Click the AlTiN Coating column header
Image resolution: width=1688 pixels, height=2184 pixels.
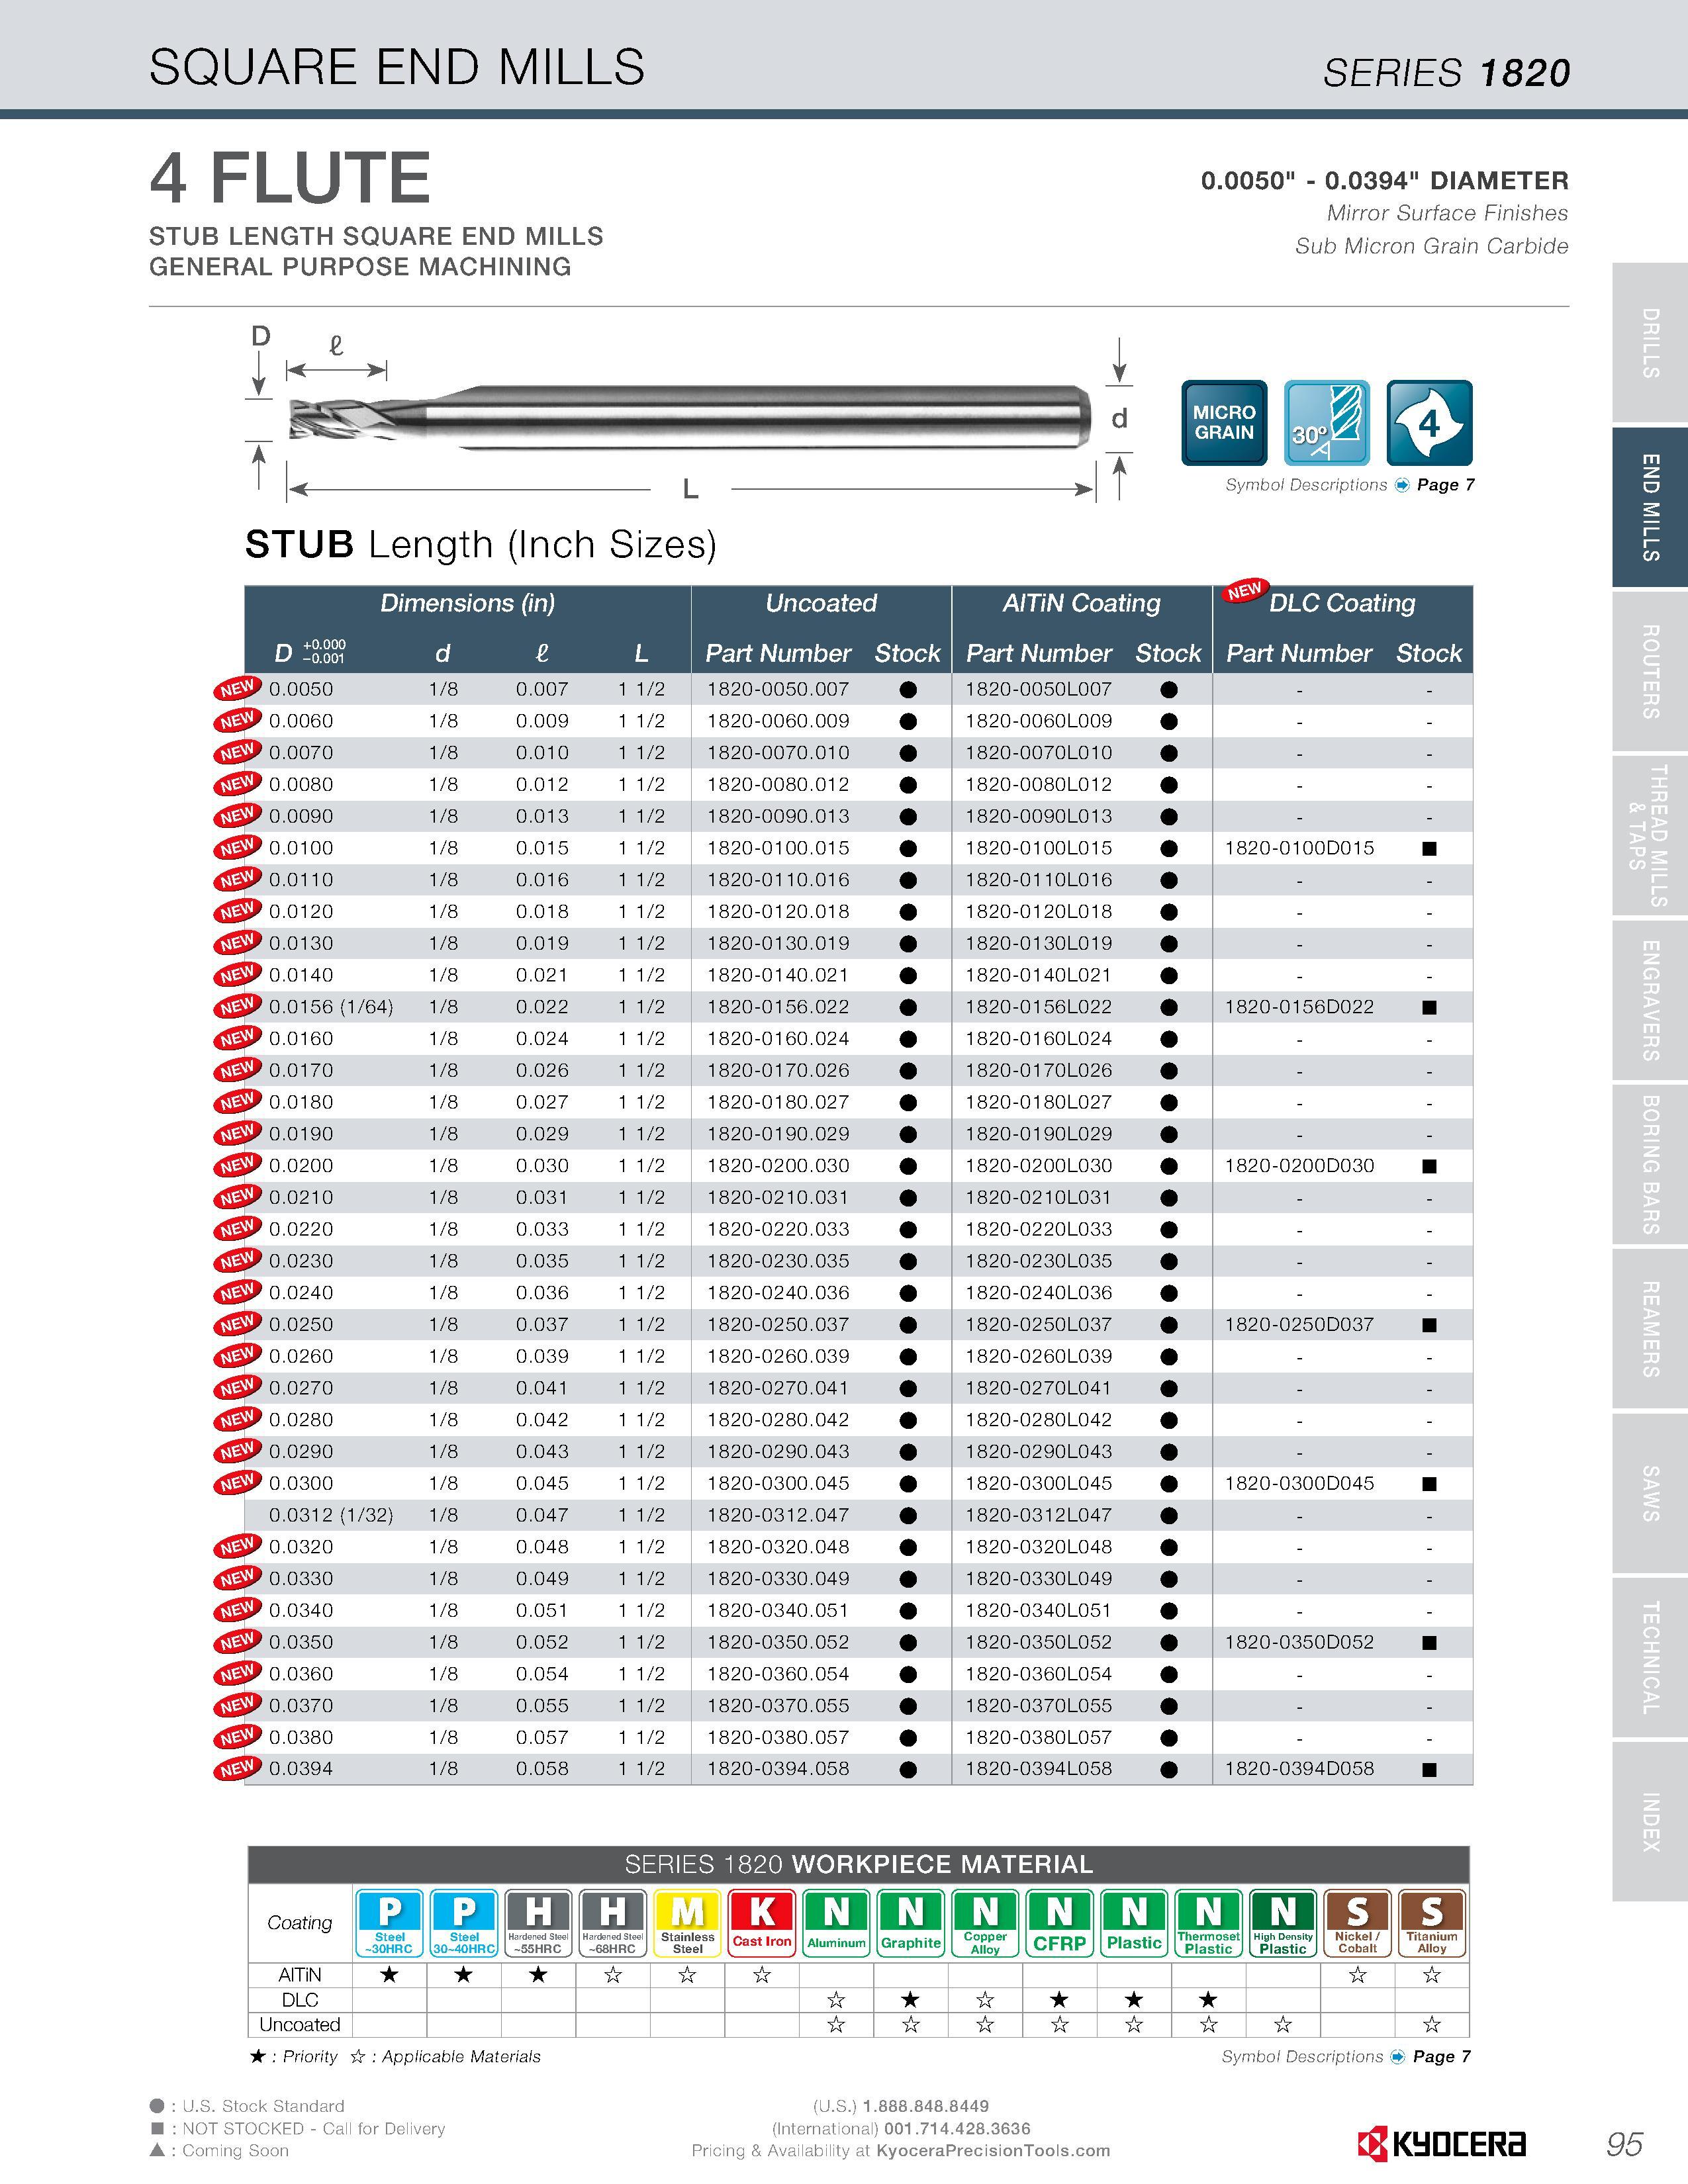coord(1081,603)
